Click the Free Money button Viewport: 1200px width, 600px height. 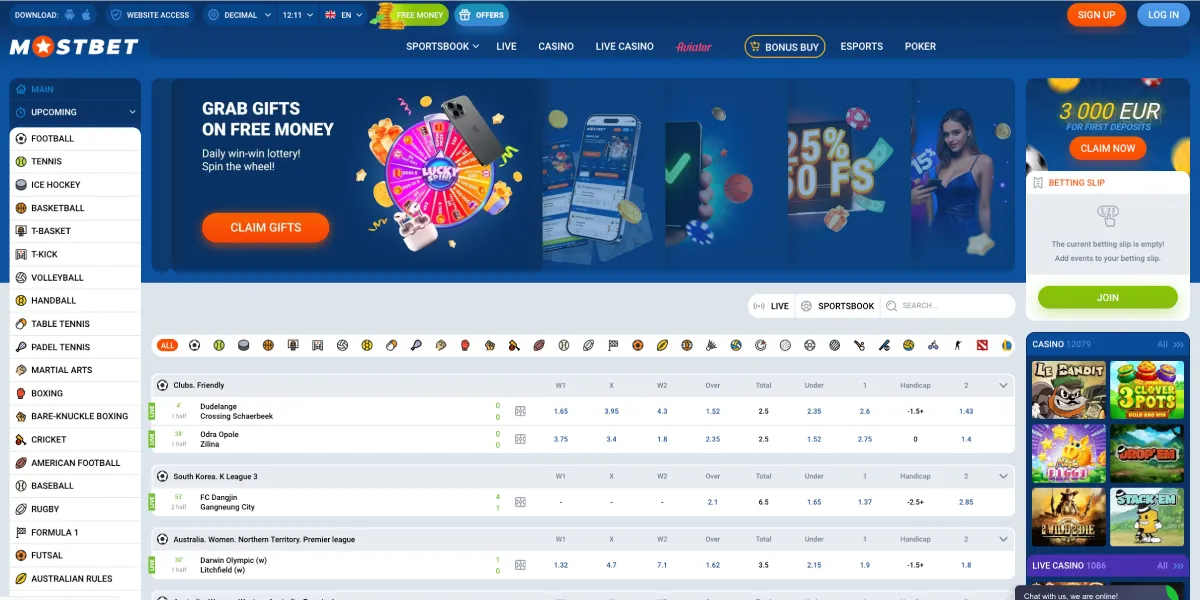(x=412, y=15)
